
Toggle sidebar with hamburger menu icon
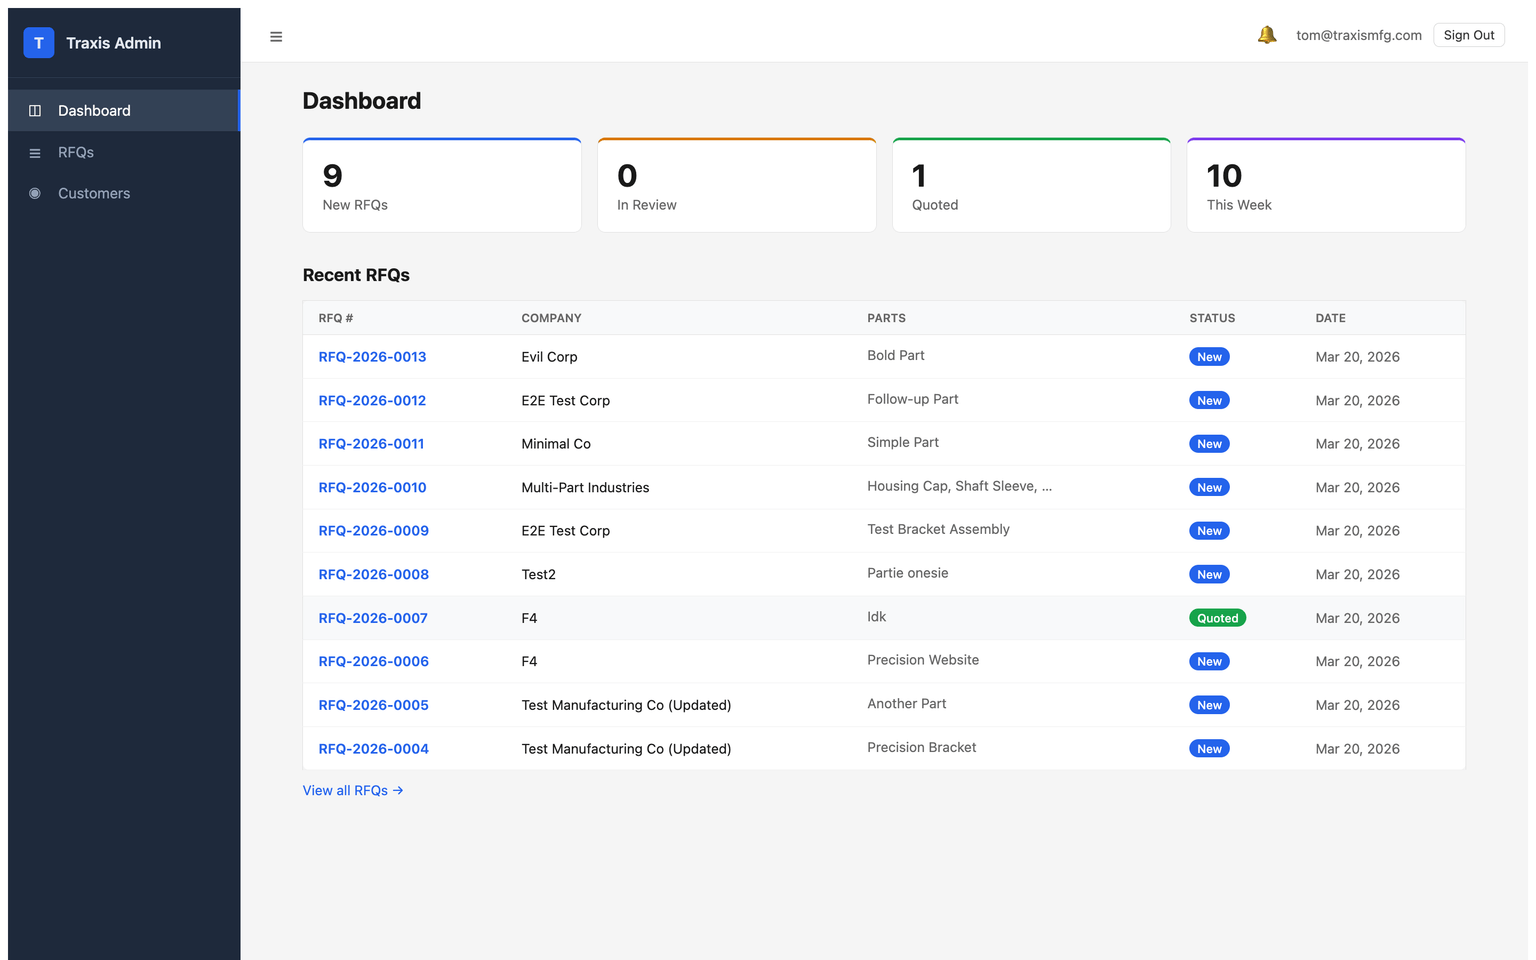276,37
